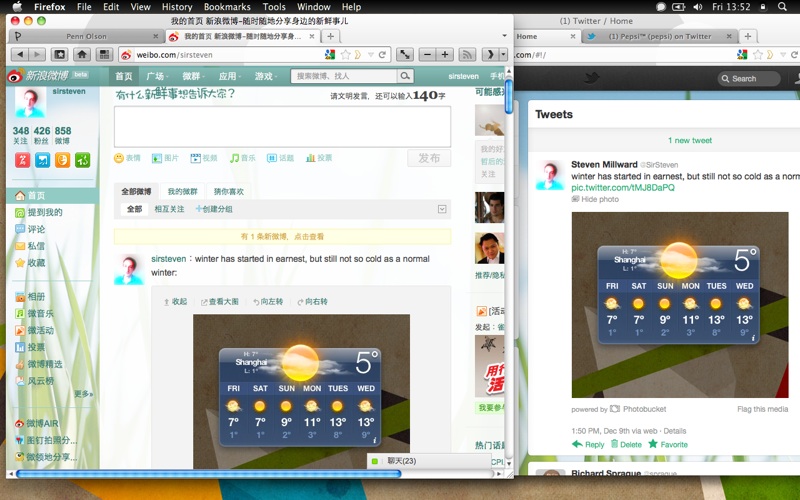Search weibo with the magnifier icon

click(405, 76)
